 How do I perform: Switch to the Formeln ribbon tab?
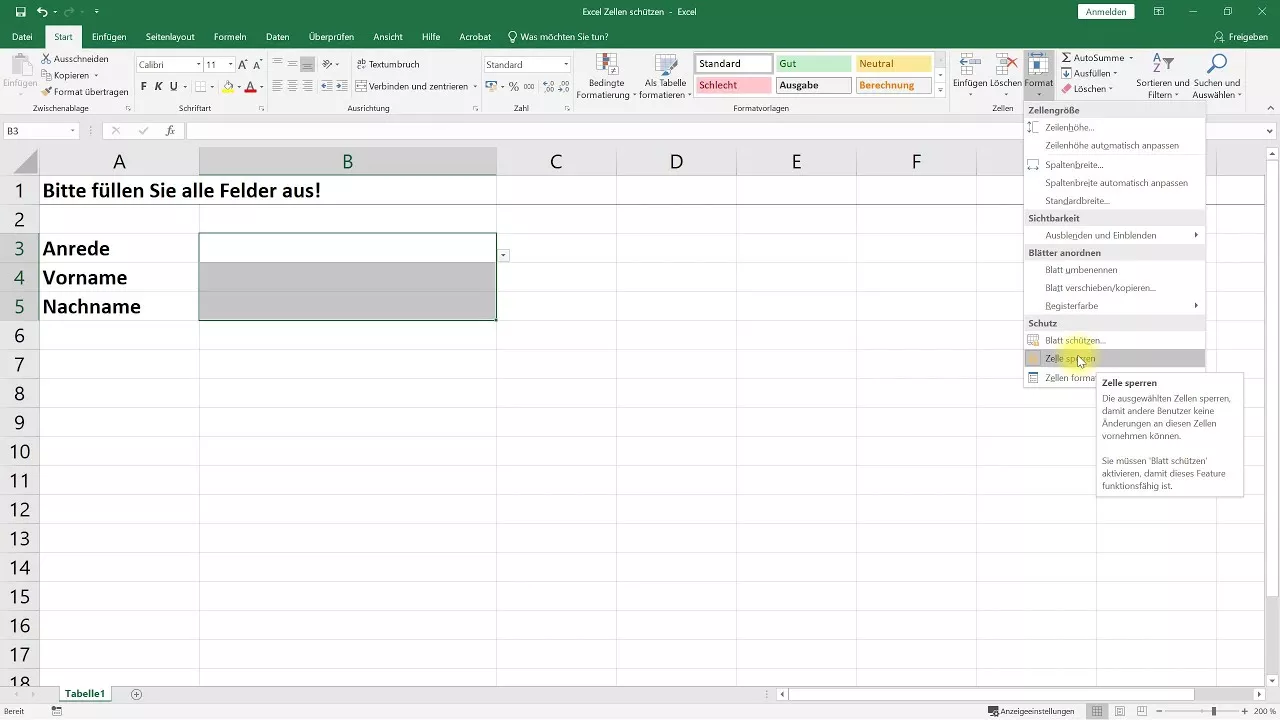point(230,36)
